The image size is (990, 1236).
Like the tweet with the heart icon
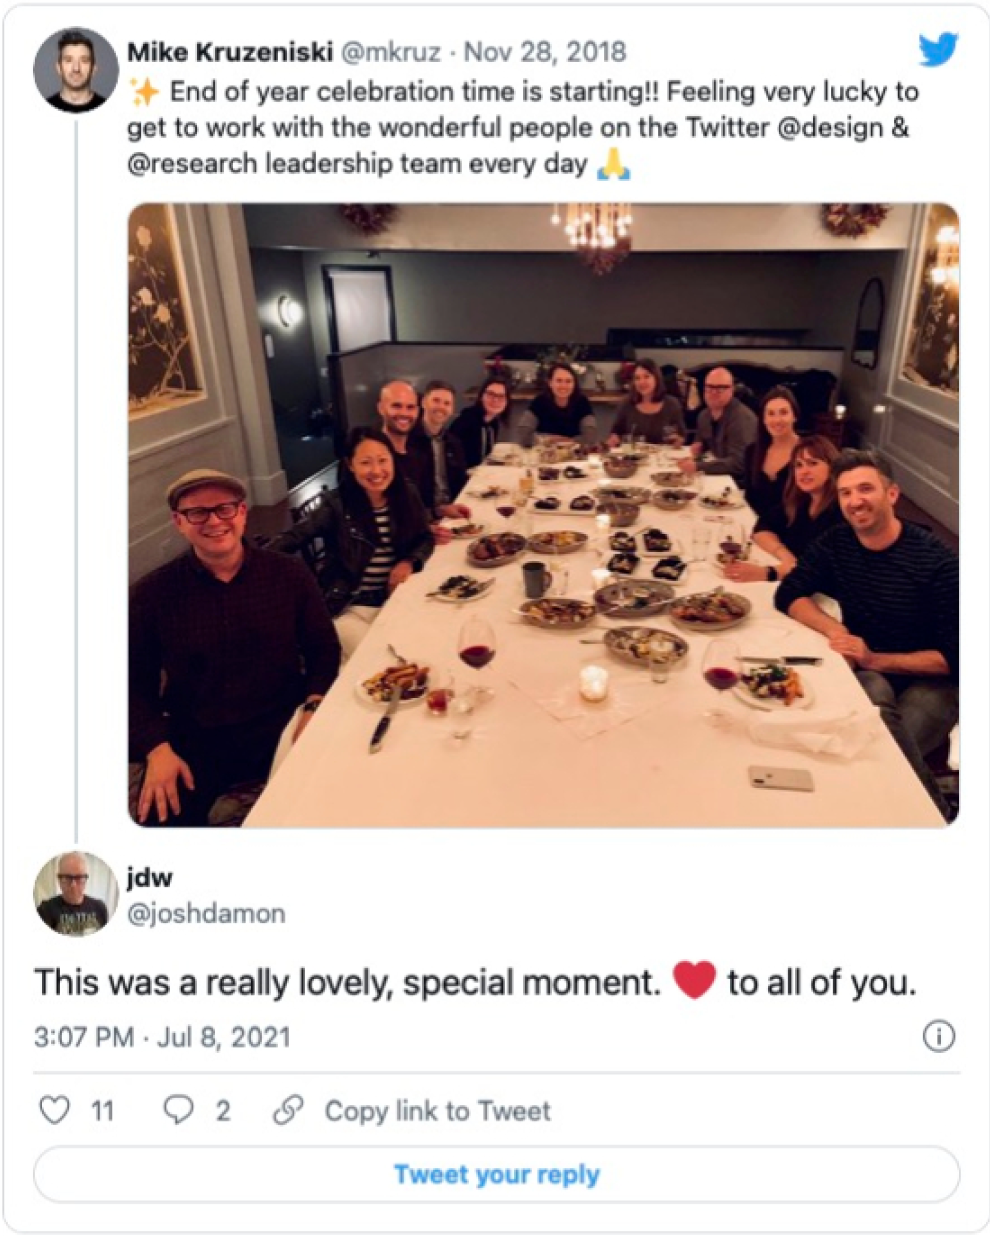pyautogui.click(x=54, y=1110)
